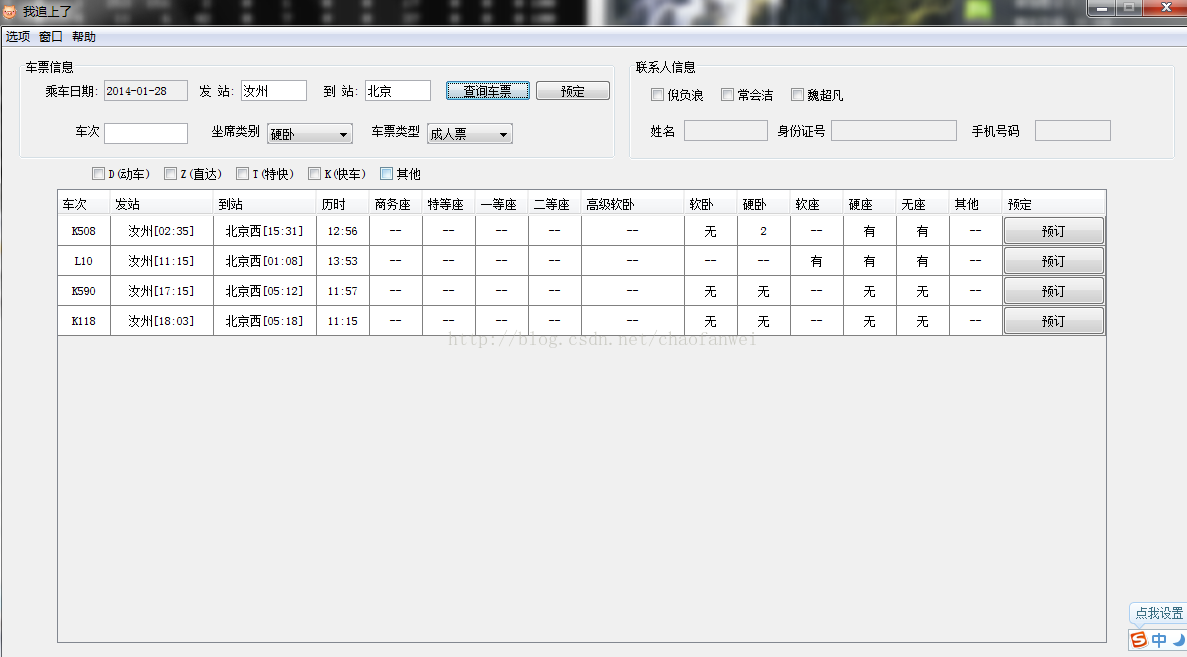Click the 硬座 column header
Screen dimensions: 1187x657
(870, 204)
